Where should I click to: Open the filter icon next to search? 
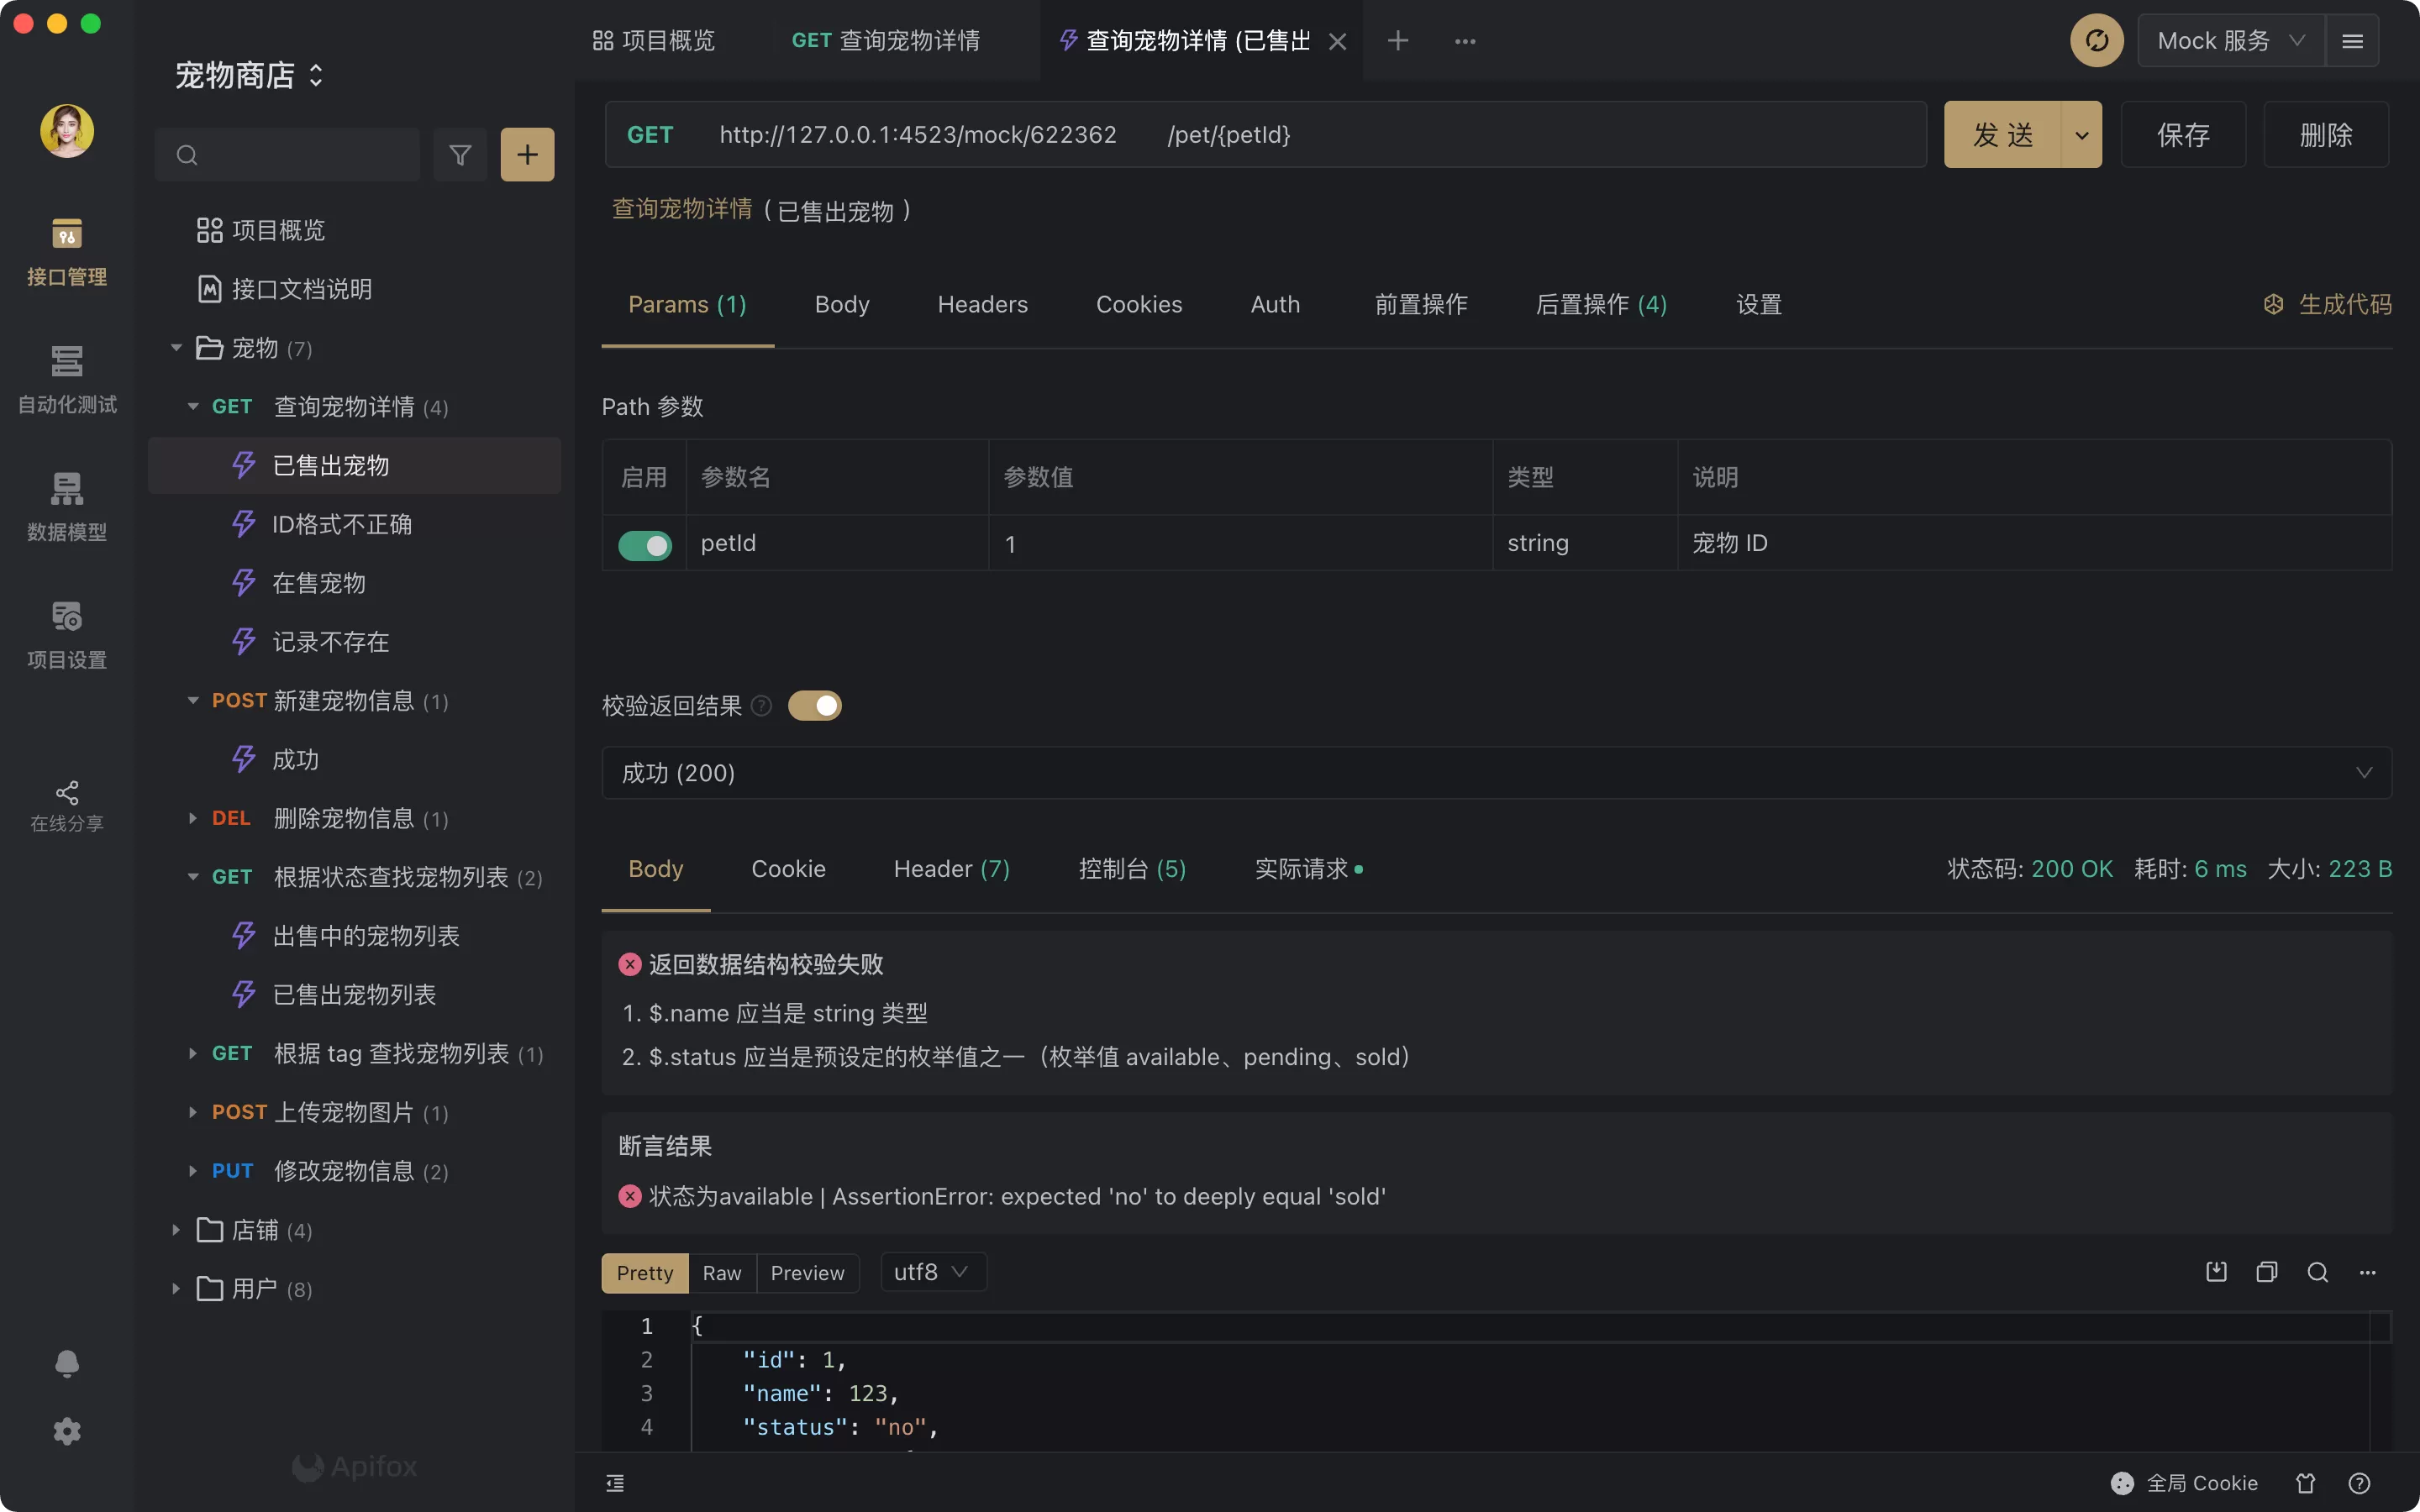460,154
